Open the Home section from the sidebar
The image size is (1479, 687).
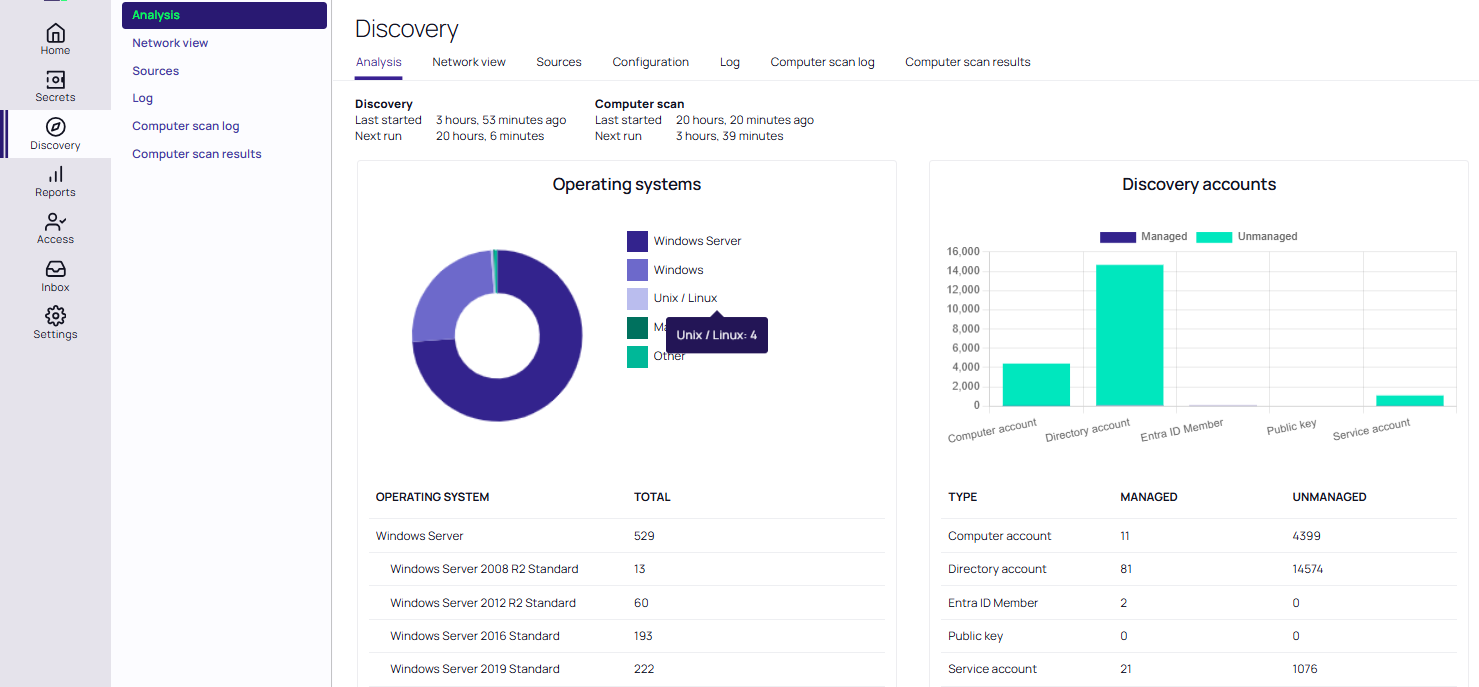pyautogui.click(x=55, y=40)
